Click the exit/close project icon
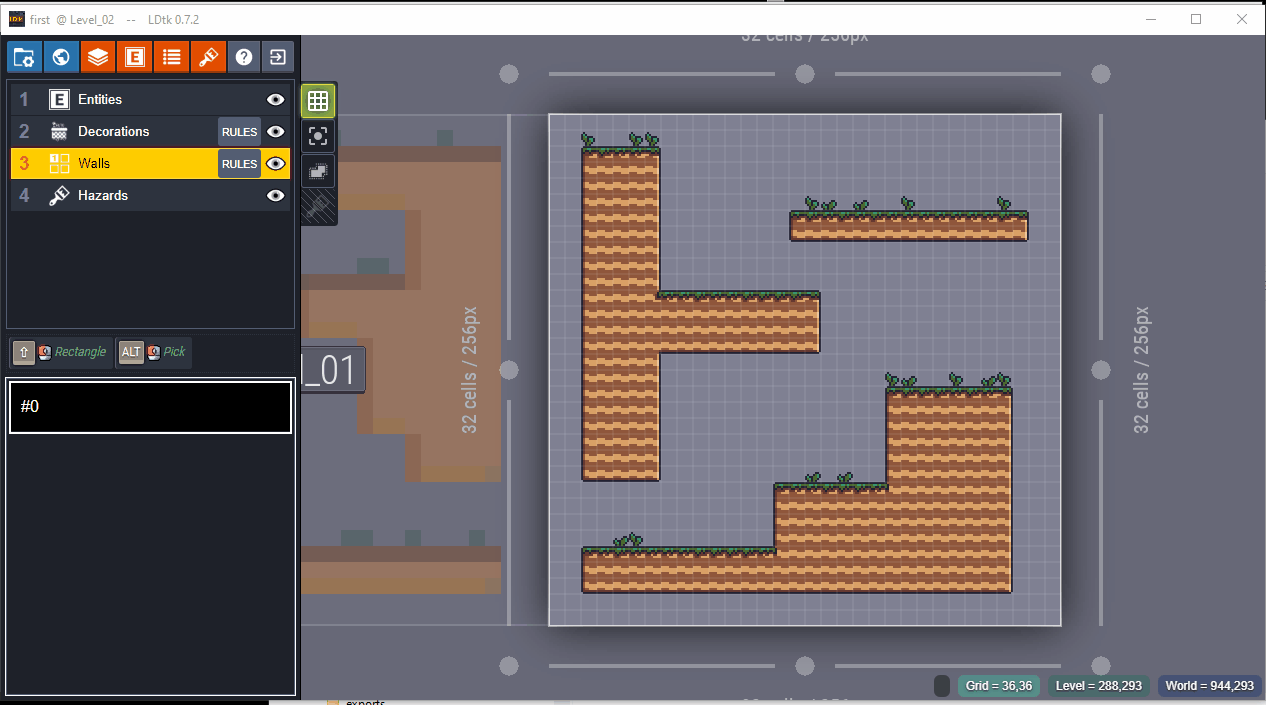The height and width of the screenshot is (705, 1266). (279, 57)
